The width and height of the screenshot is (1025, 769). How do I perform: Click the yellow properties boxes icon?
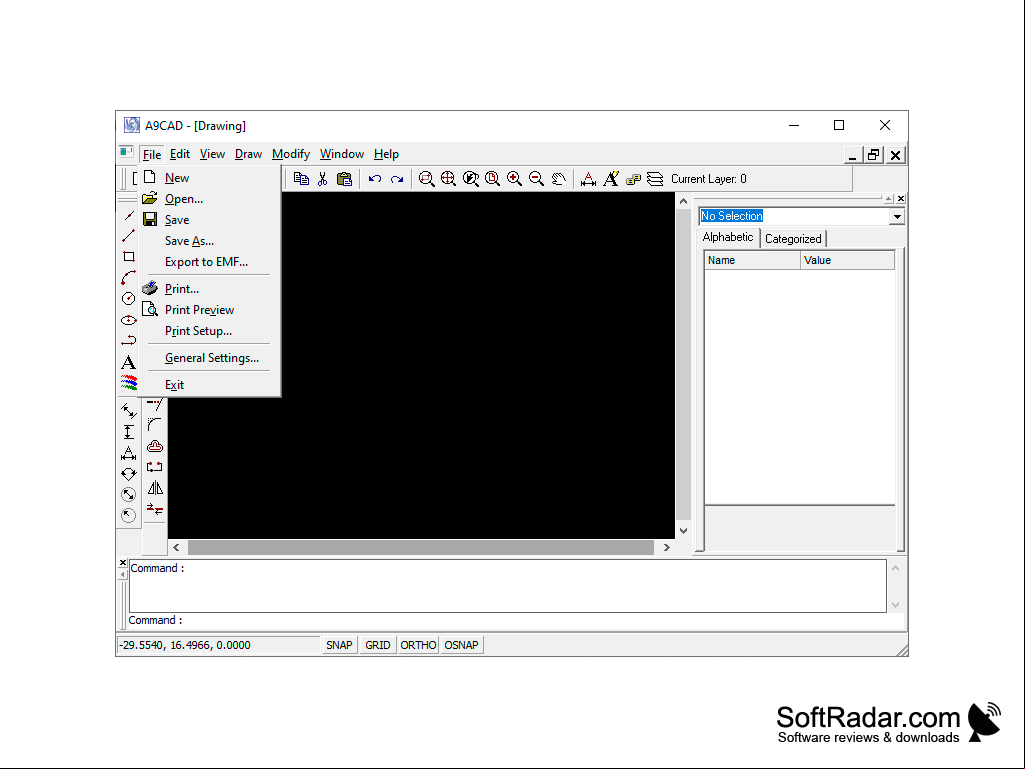pos(633,179)
